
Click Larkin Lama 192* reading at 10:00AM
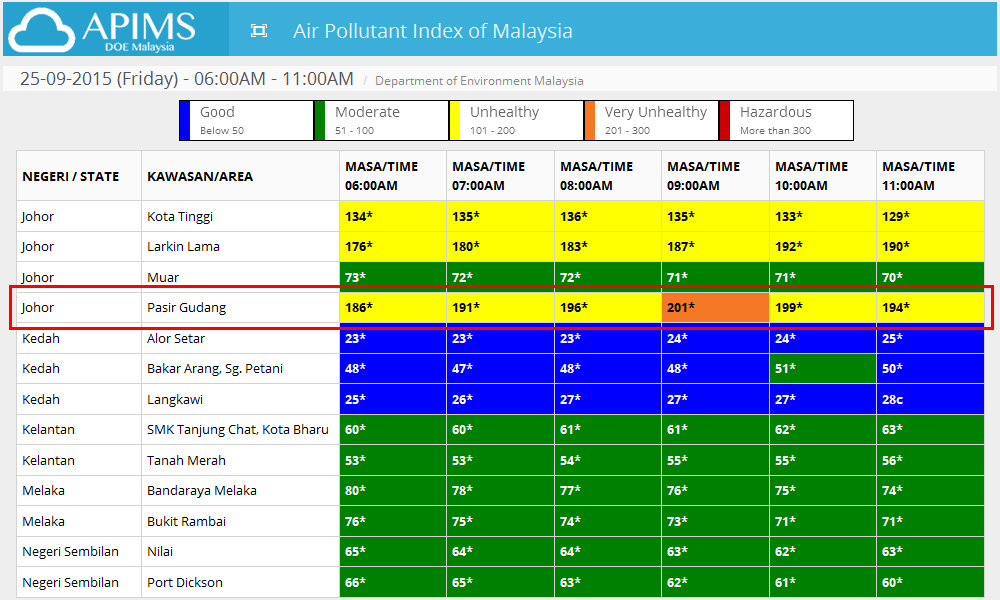823,247
